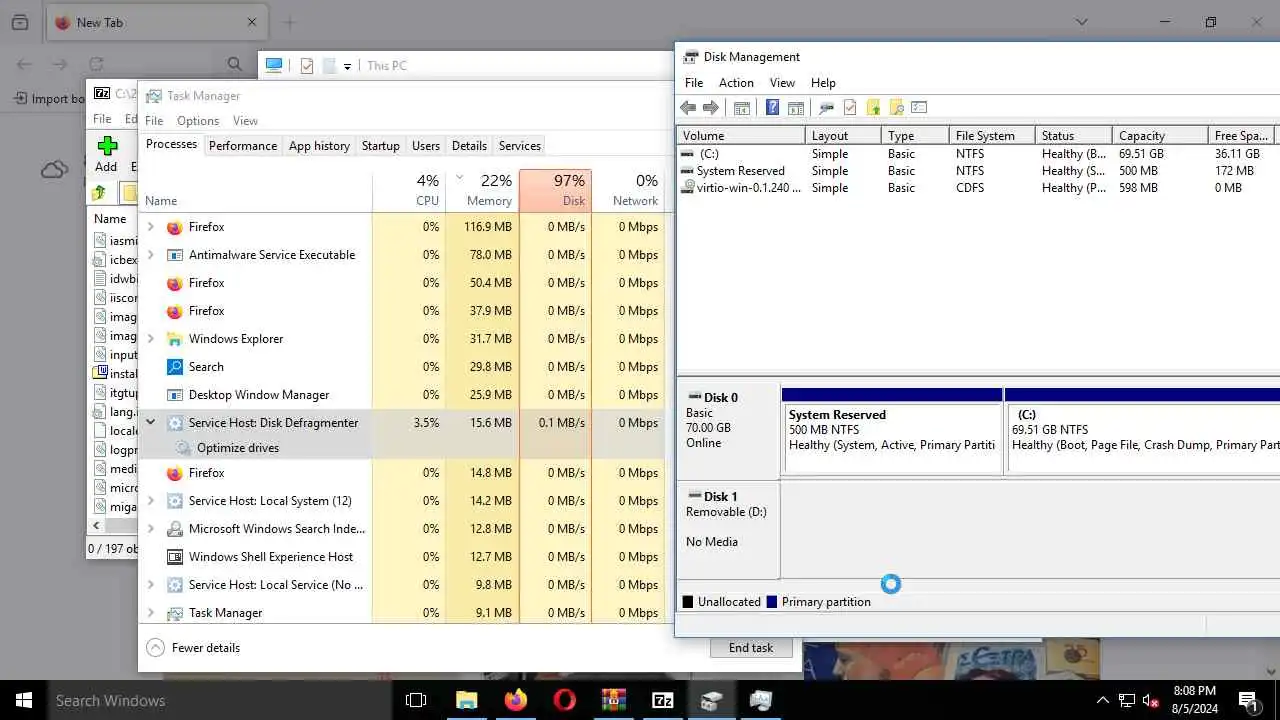Open Task Manager Options menu
The width and height of the screenshot is (1280, 720).
[x=198, y=121]
